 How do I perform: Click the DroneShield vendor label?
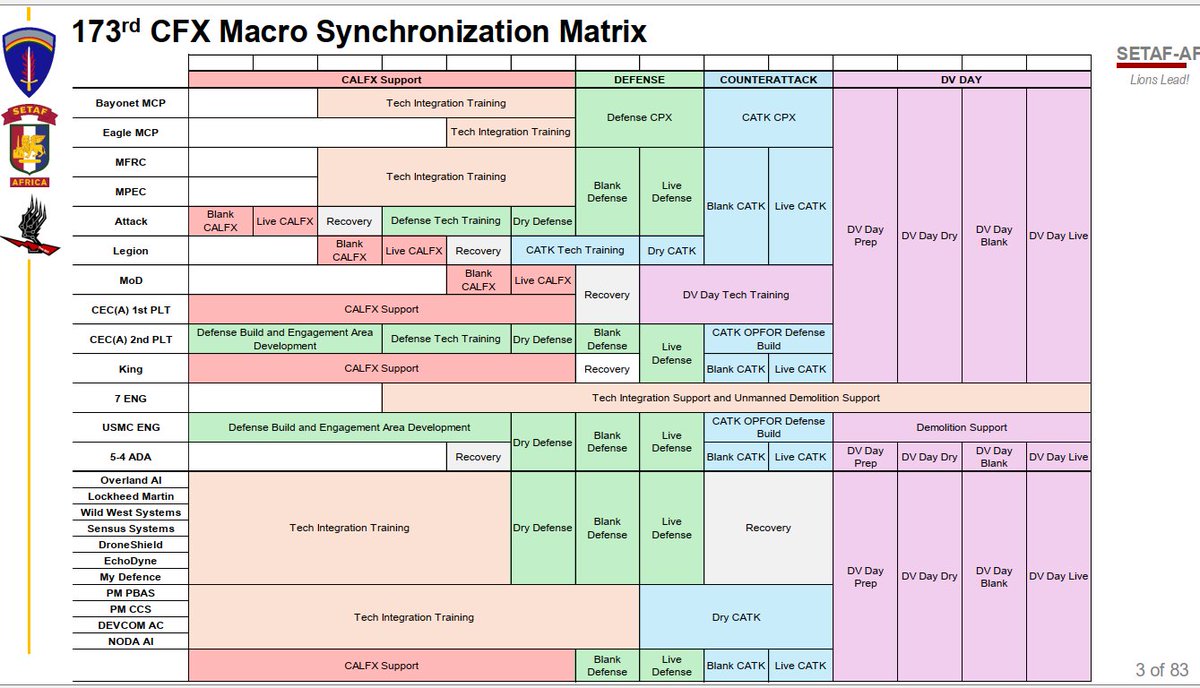point(130,544)
